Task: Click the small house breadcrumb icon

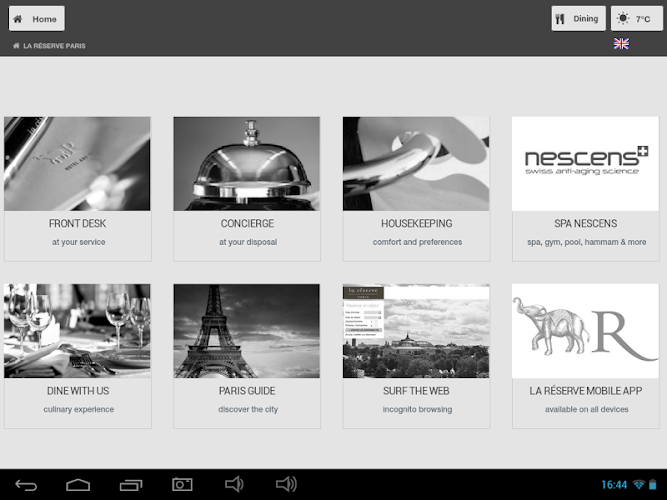Action: 16,46
